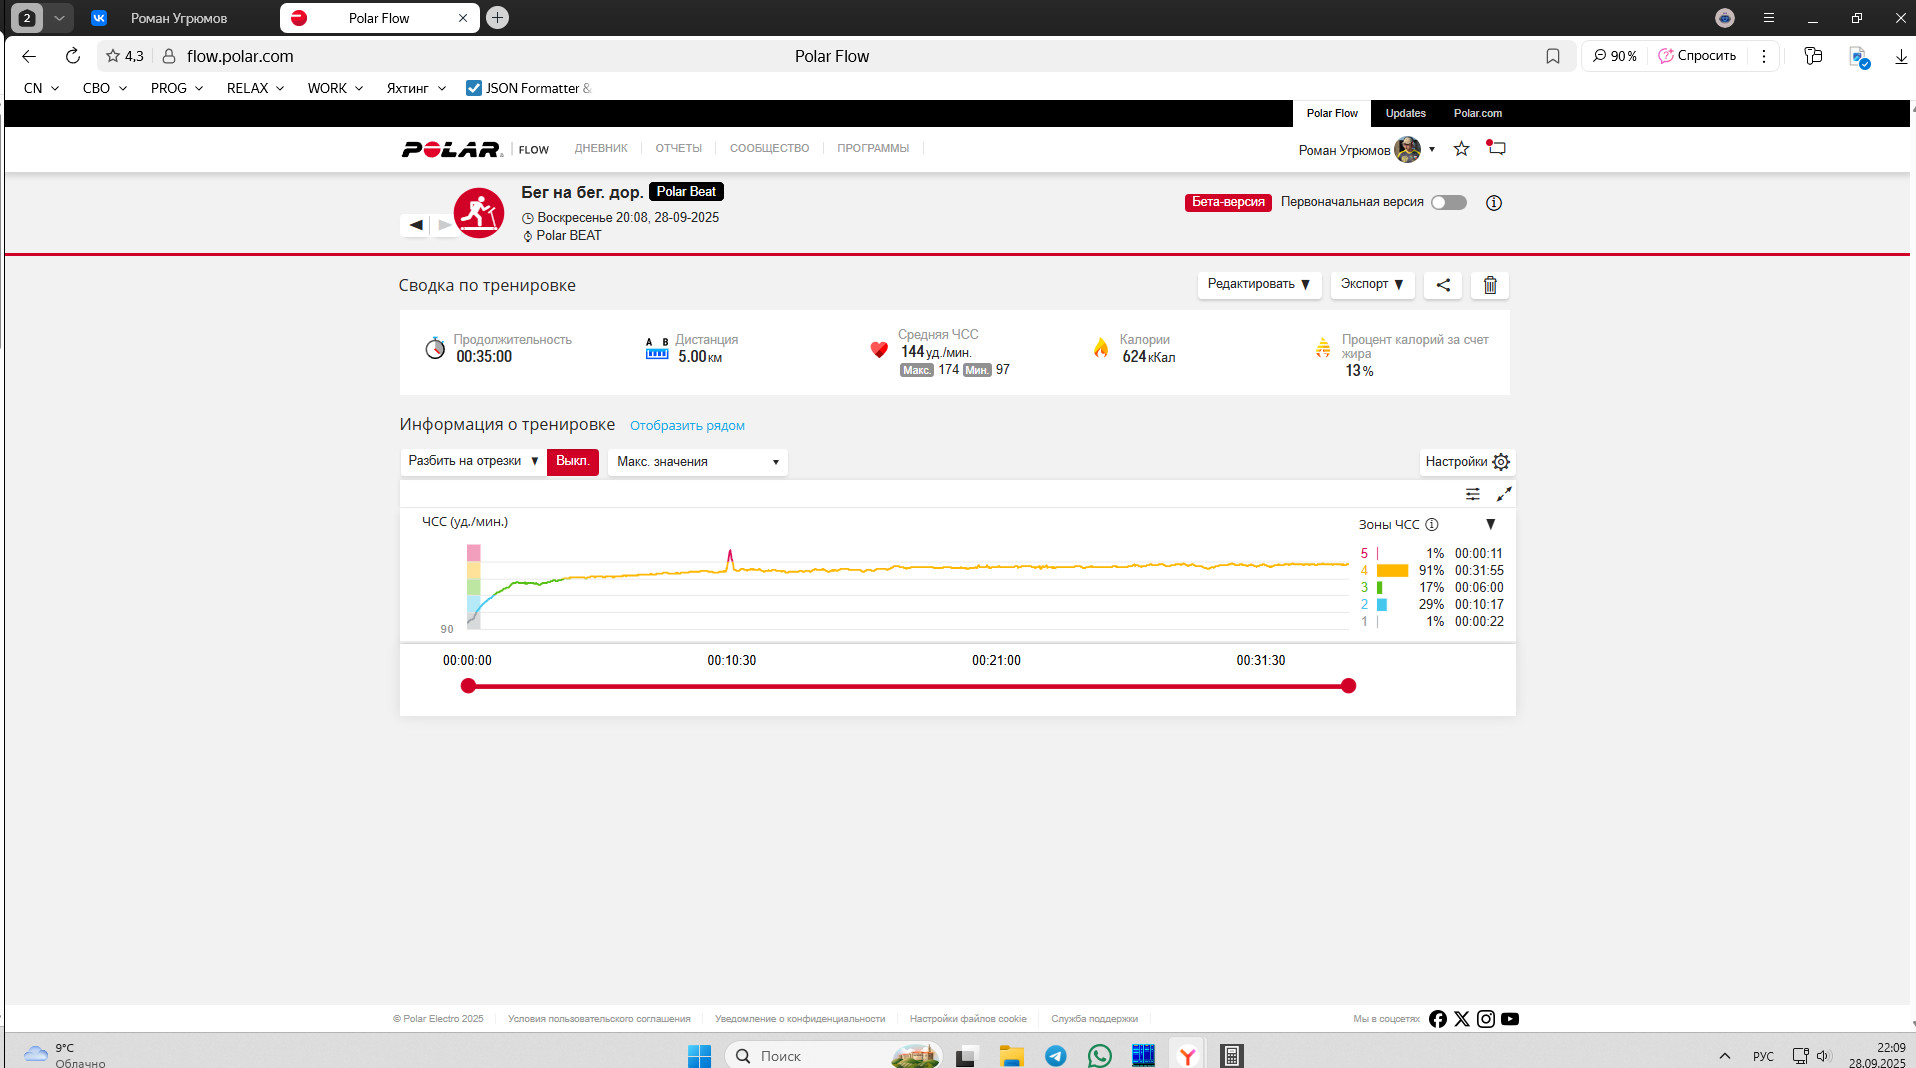Open Макс. значения select box
Viewport: 1916px width, 1068px height.
(697, 462)
